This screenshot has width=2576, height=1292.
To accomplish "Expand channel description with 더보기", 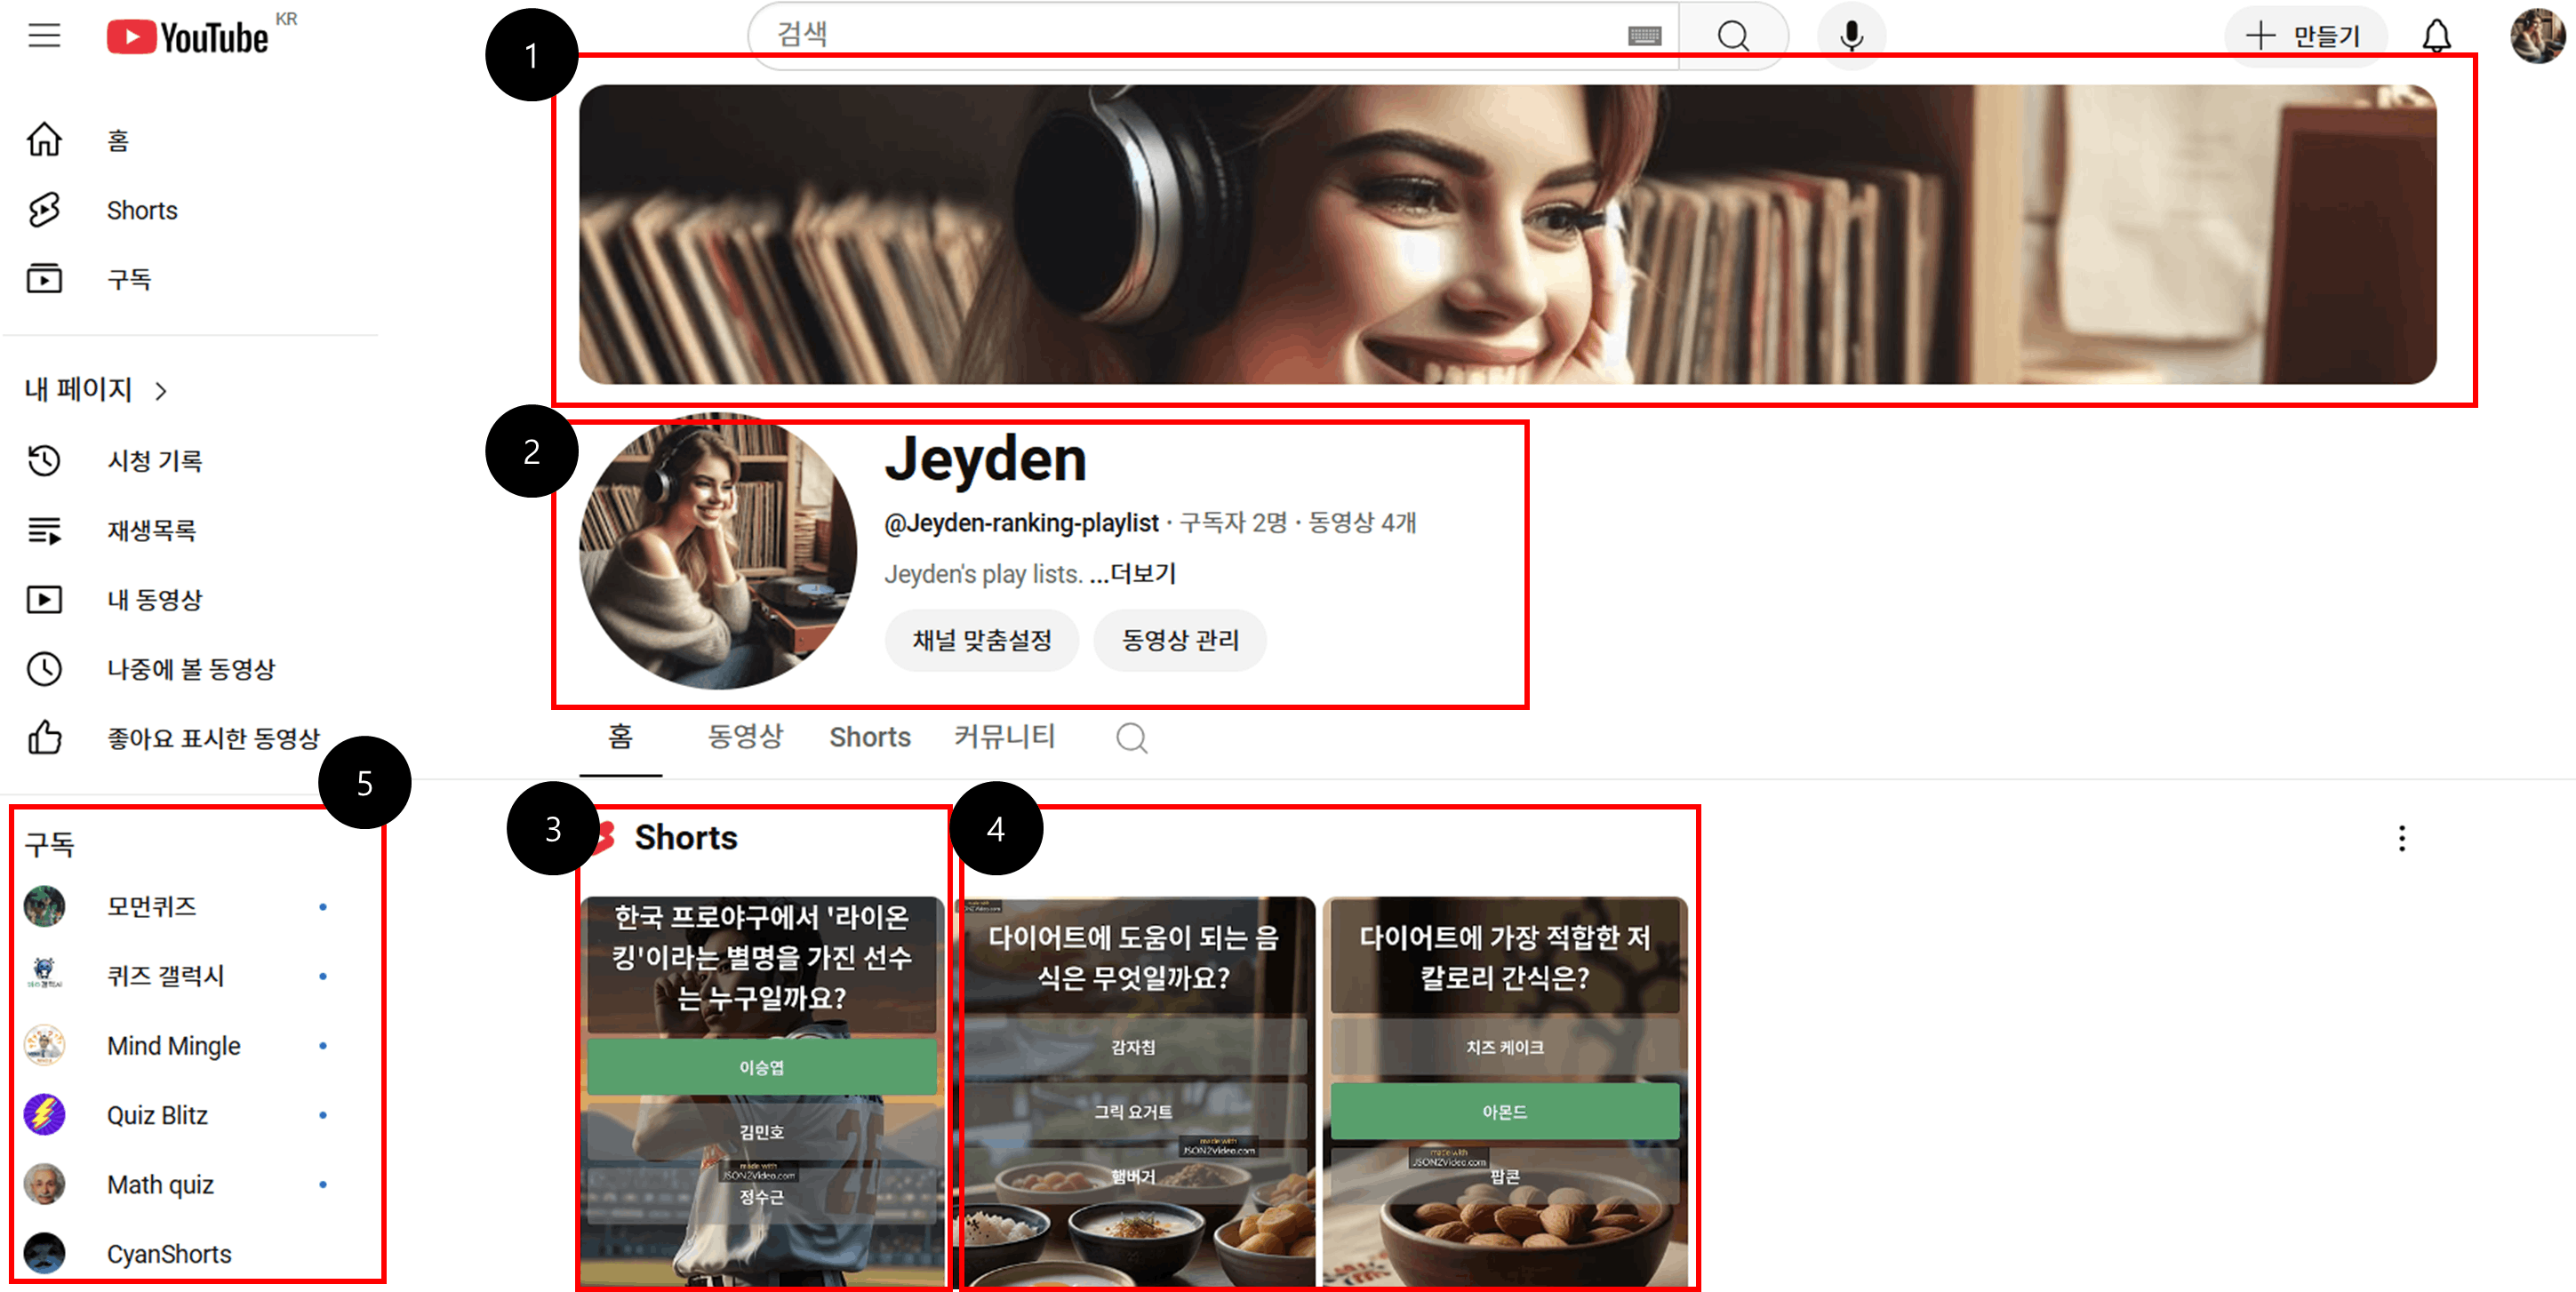I will (x=1142, y=574).
